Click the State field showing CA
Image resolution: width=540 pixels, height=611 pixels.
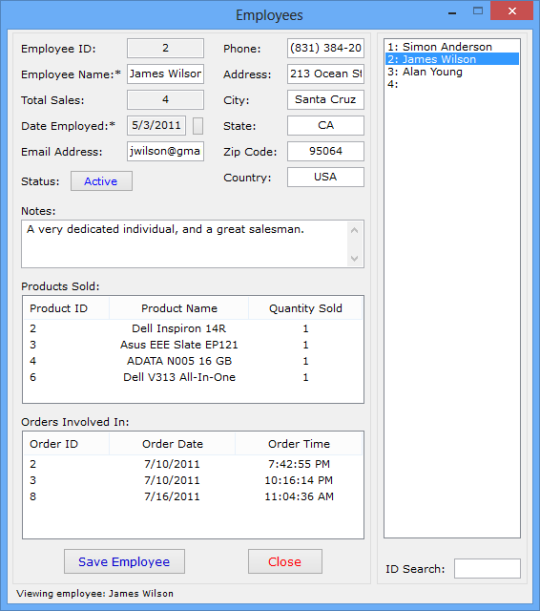click(x=326, y=125)
